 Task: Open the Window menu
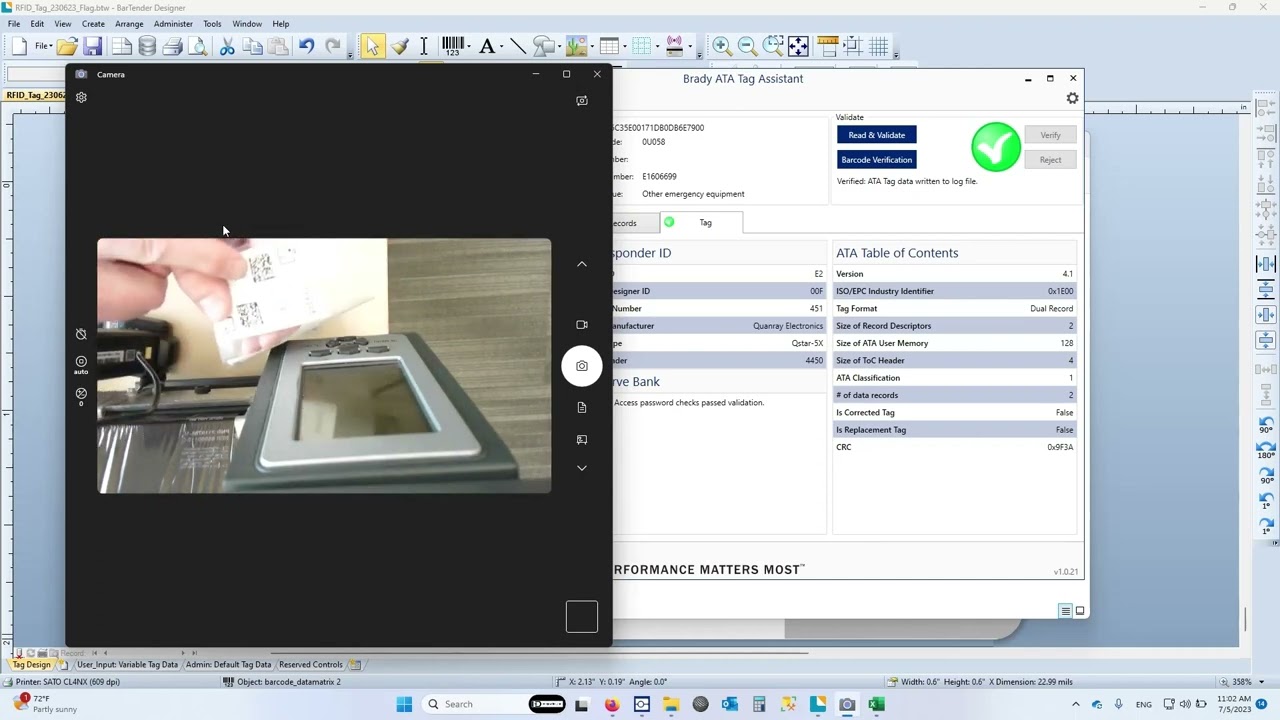(247, 24)
